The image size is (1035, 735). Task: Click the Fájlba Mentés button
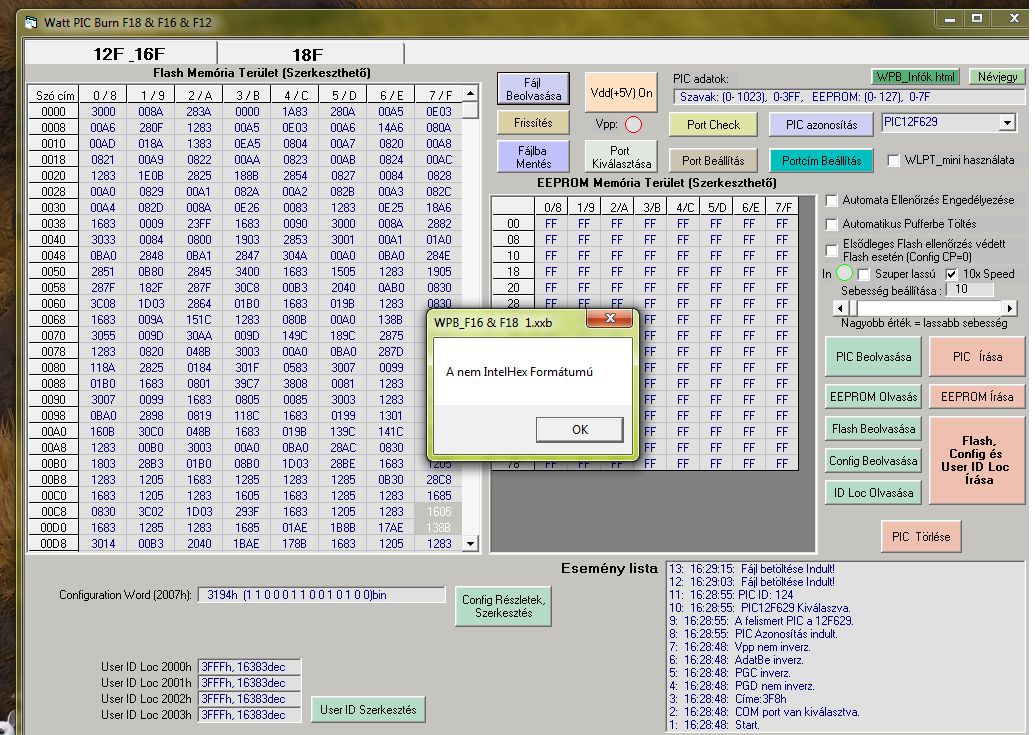coord(533,157)
